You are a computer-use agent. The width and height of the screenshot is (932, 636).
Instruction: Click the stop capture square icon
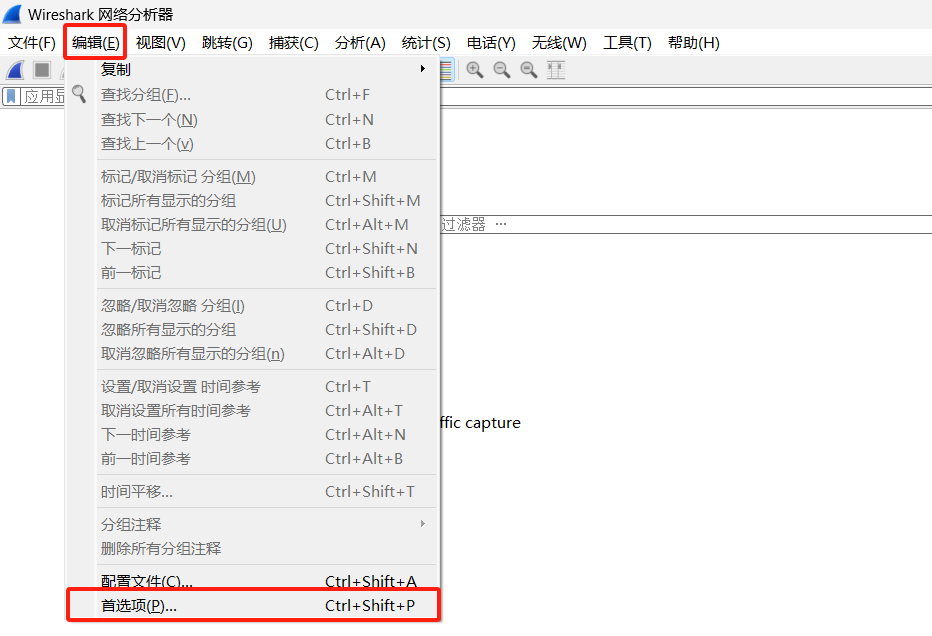[42, 70]
